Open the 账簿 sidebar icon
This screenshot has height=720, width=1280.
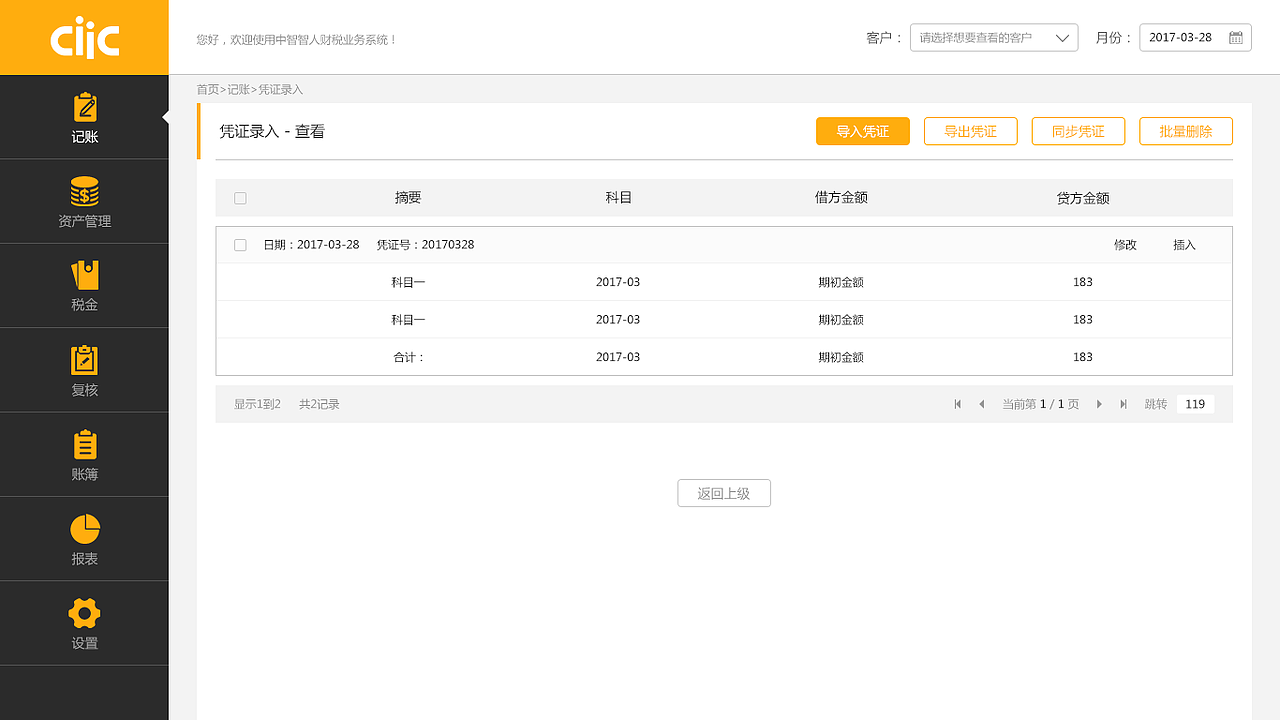click(84, 445)
